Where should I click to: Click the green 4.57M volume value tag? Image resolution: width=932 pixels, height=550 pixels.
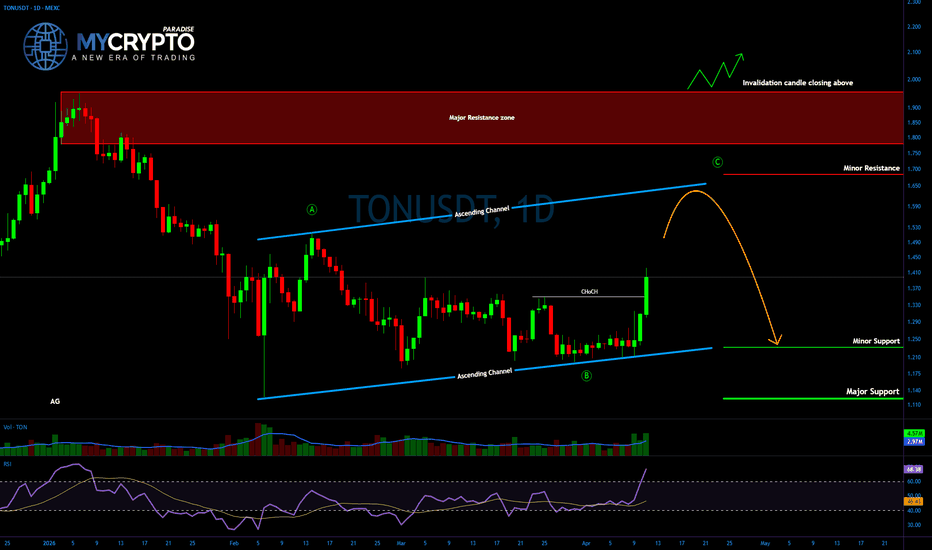coord(912,431)
